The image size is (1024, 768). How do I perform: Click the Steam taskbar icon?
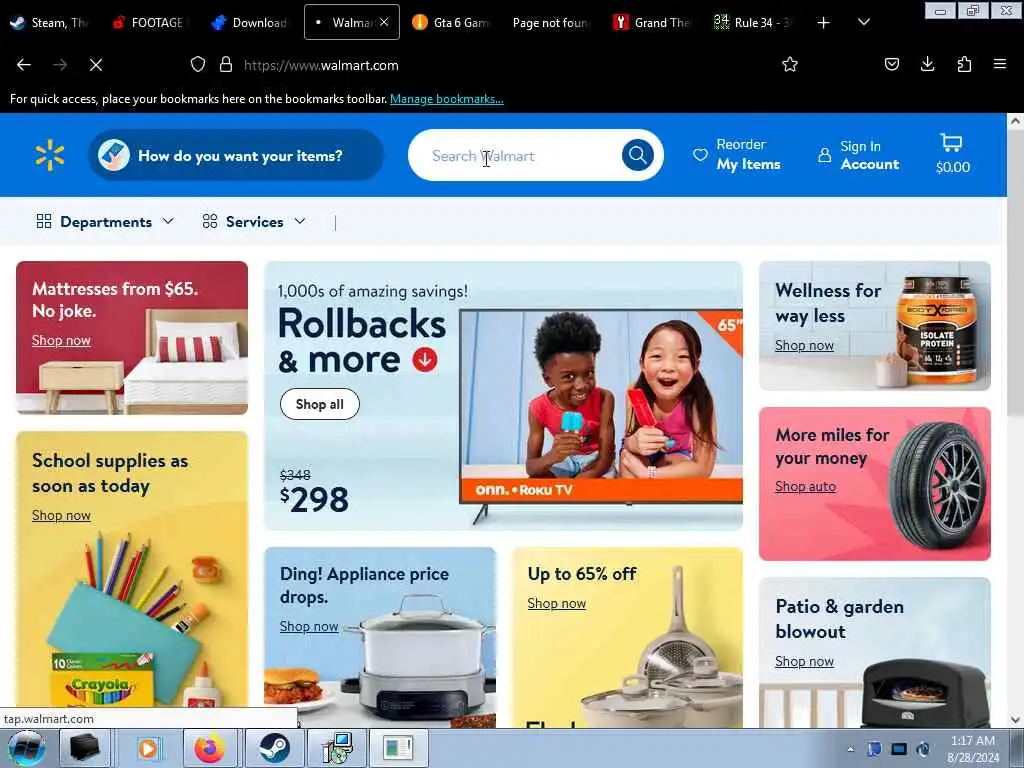tap(274, 748)
